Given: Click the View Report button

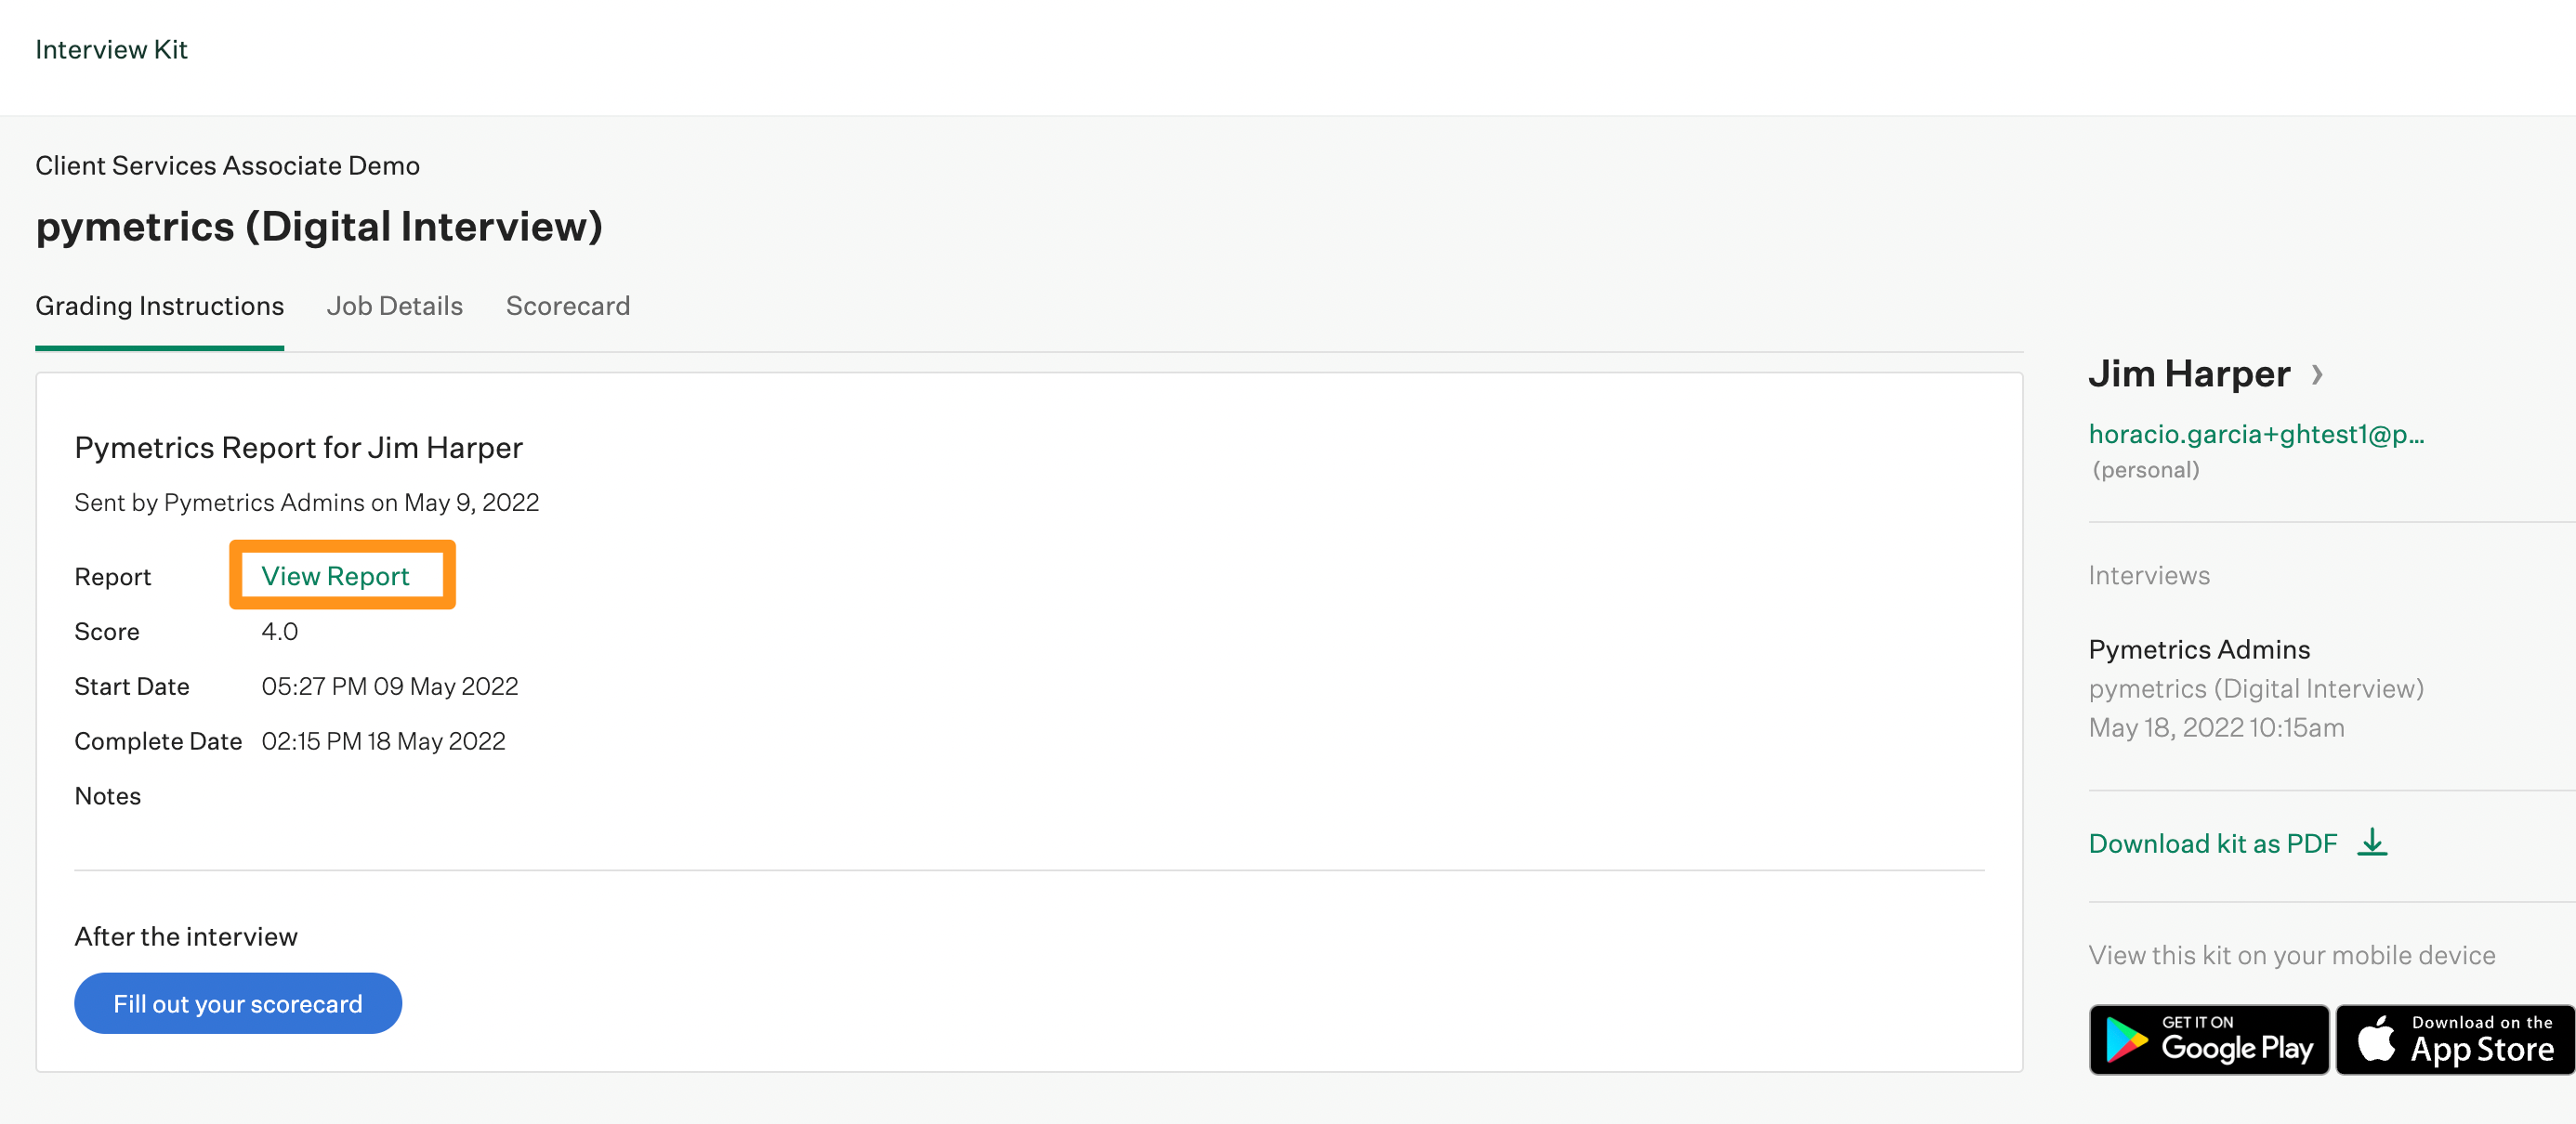Looking at the screenshot, I should coord(335,575).
